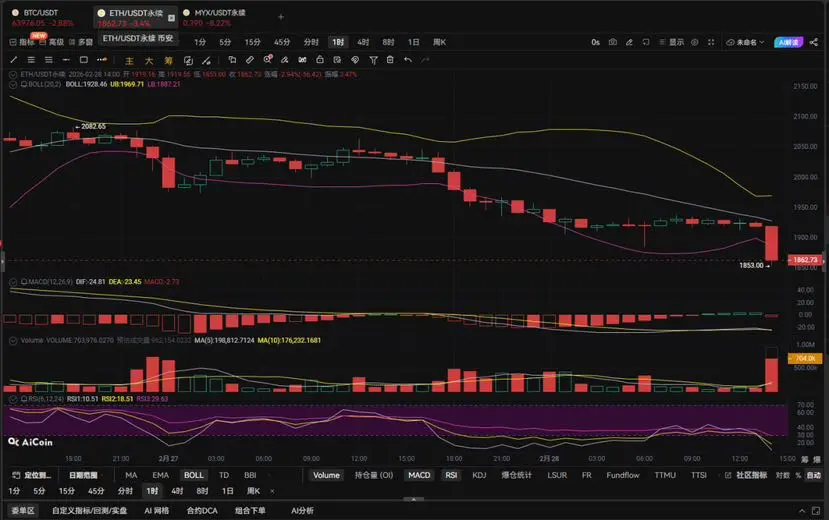Viewport: 829px width, 520px height.
Task: Open more drawing tools ellipsis
Action: (102, 60)
